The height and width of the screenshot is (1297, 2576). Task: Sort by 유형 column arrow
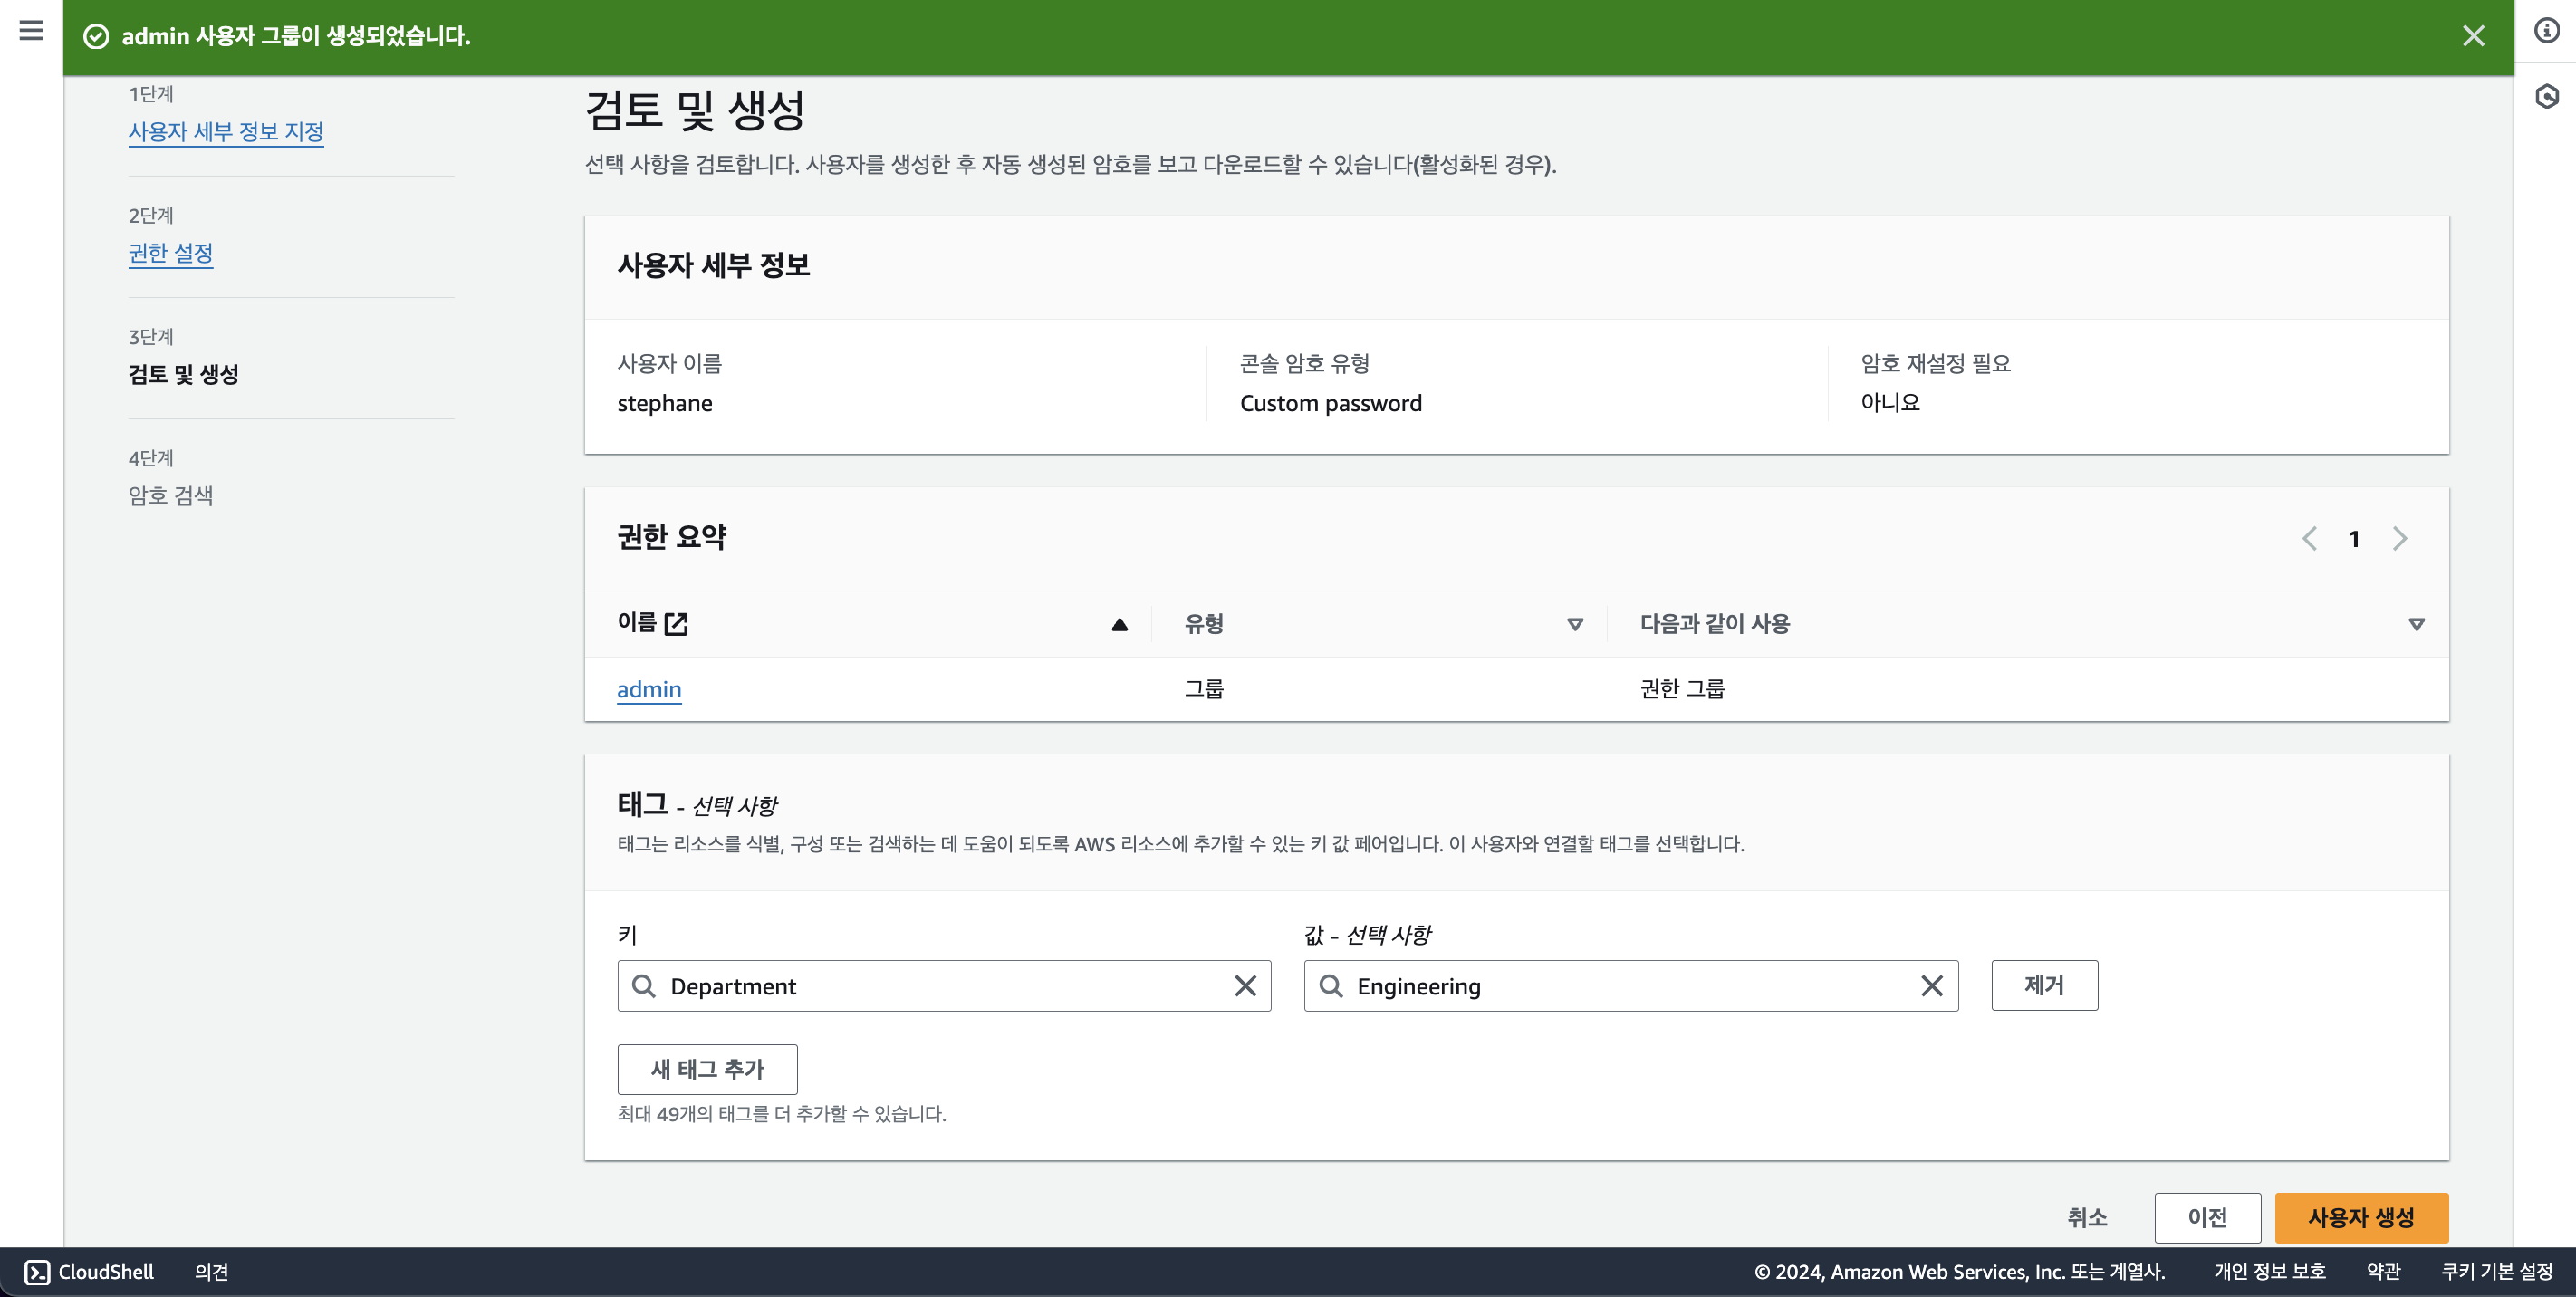pyautogui.click(x=1575, y=625)
